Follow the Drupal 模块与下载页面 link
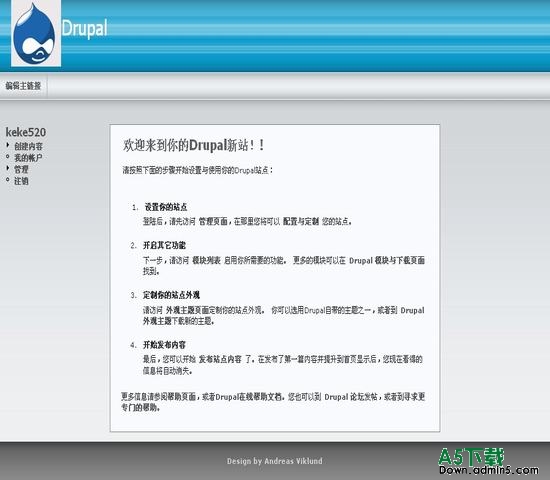This screenshot has width=550, height=480. point(387,260)
